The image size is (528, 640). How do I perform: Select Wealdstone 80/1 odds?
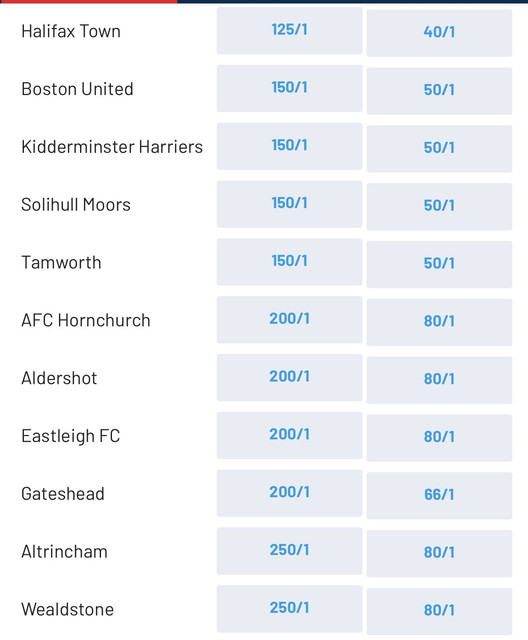[x=439, y=611]
